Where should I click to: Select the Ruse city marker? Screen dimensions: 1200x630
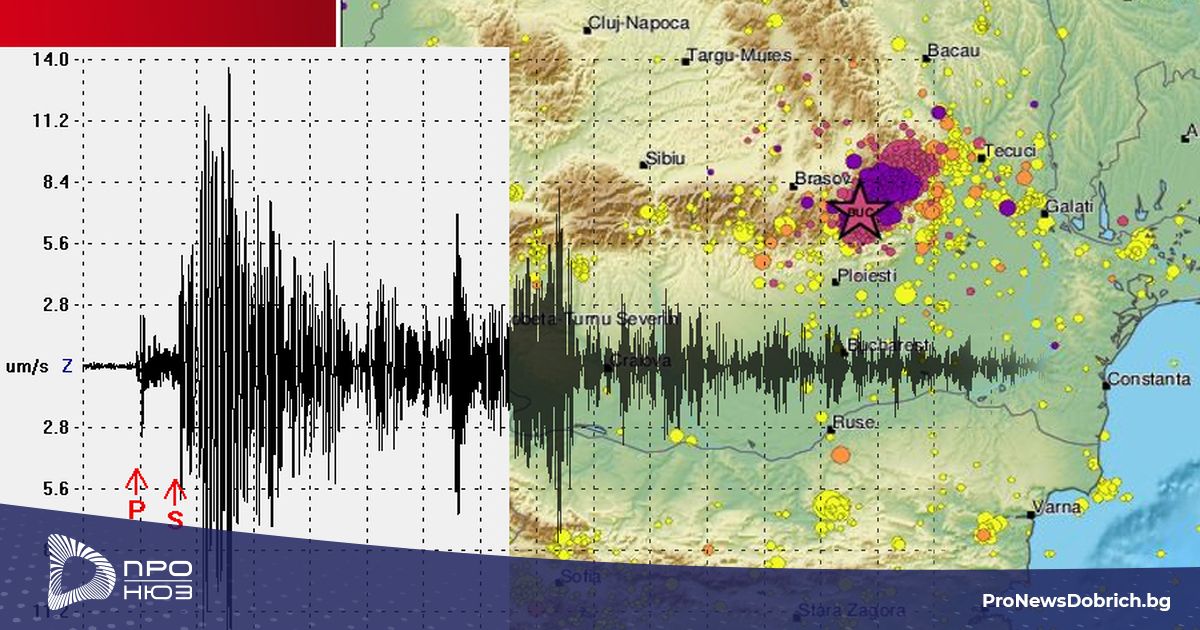pos(830,431)
